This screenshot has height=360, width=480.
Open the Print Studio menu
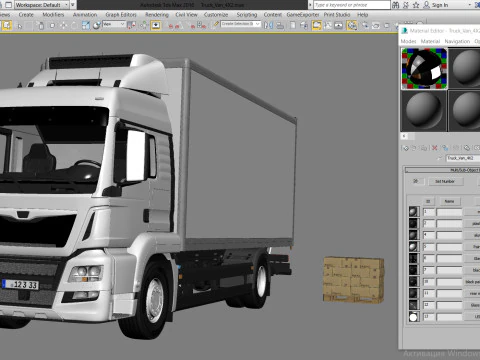click(x=337, y=15)
